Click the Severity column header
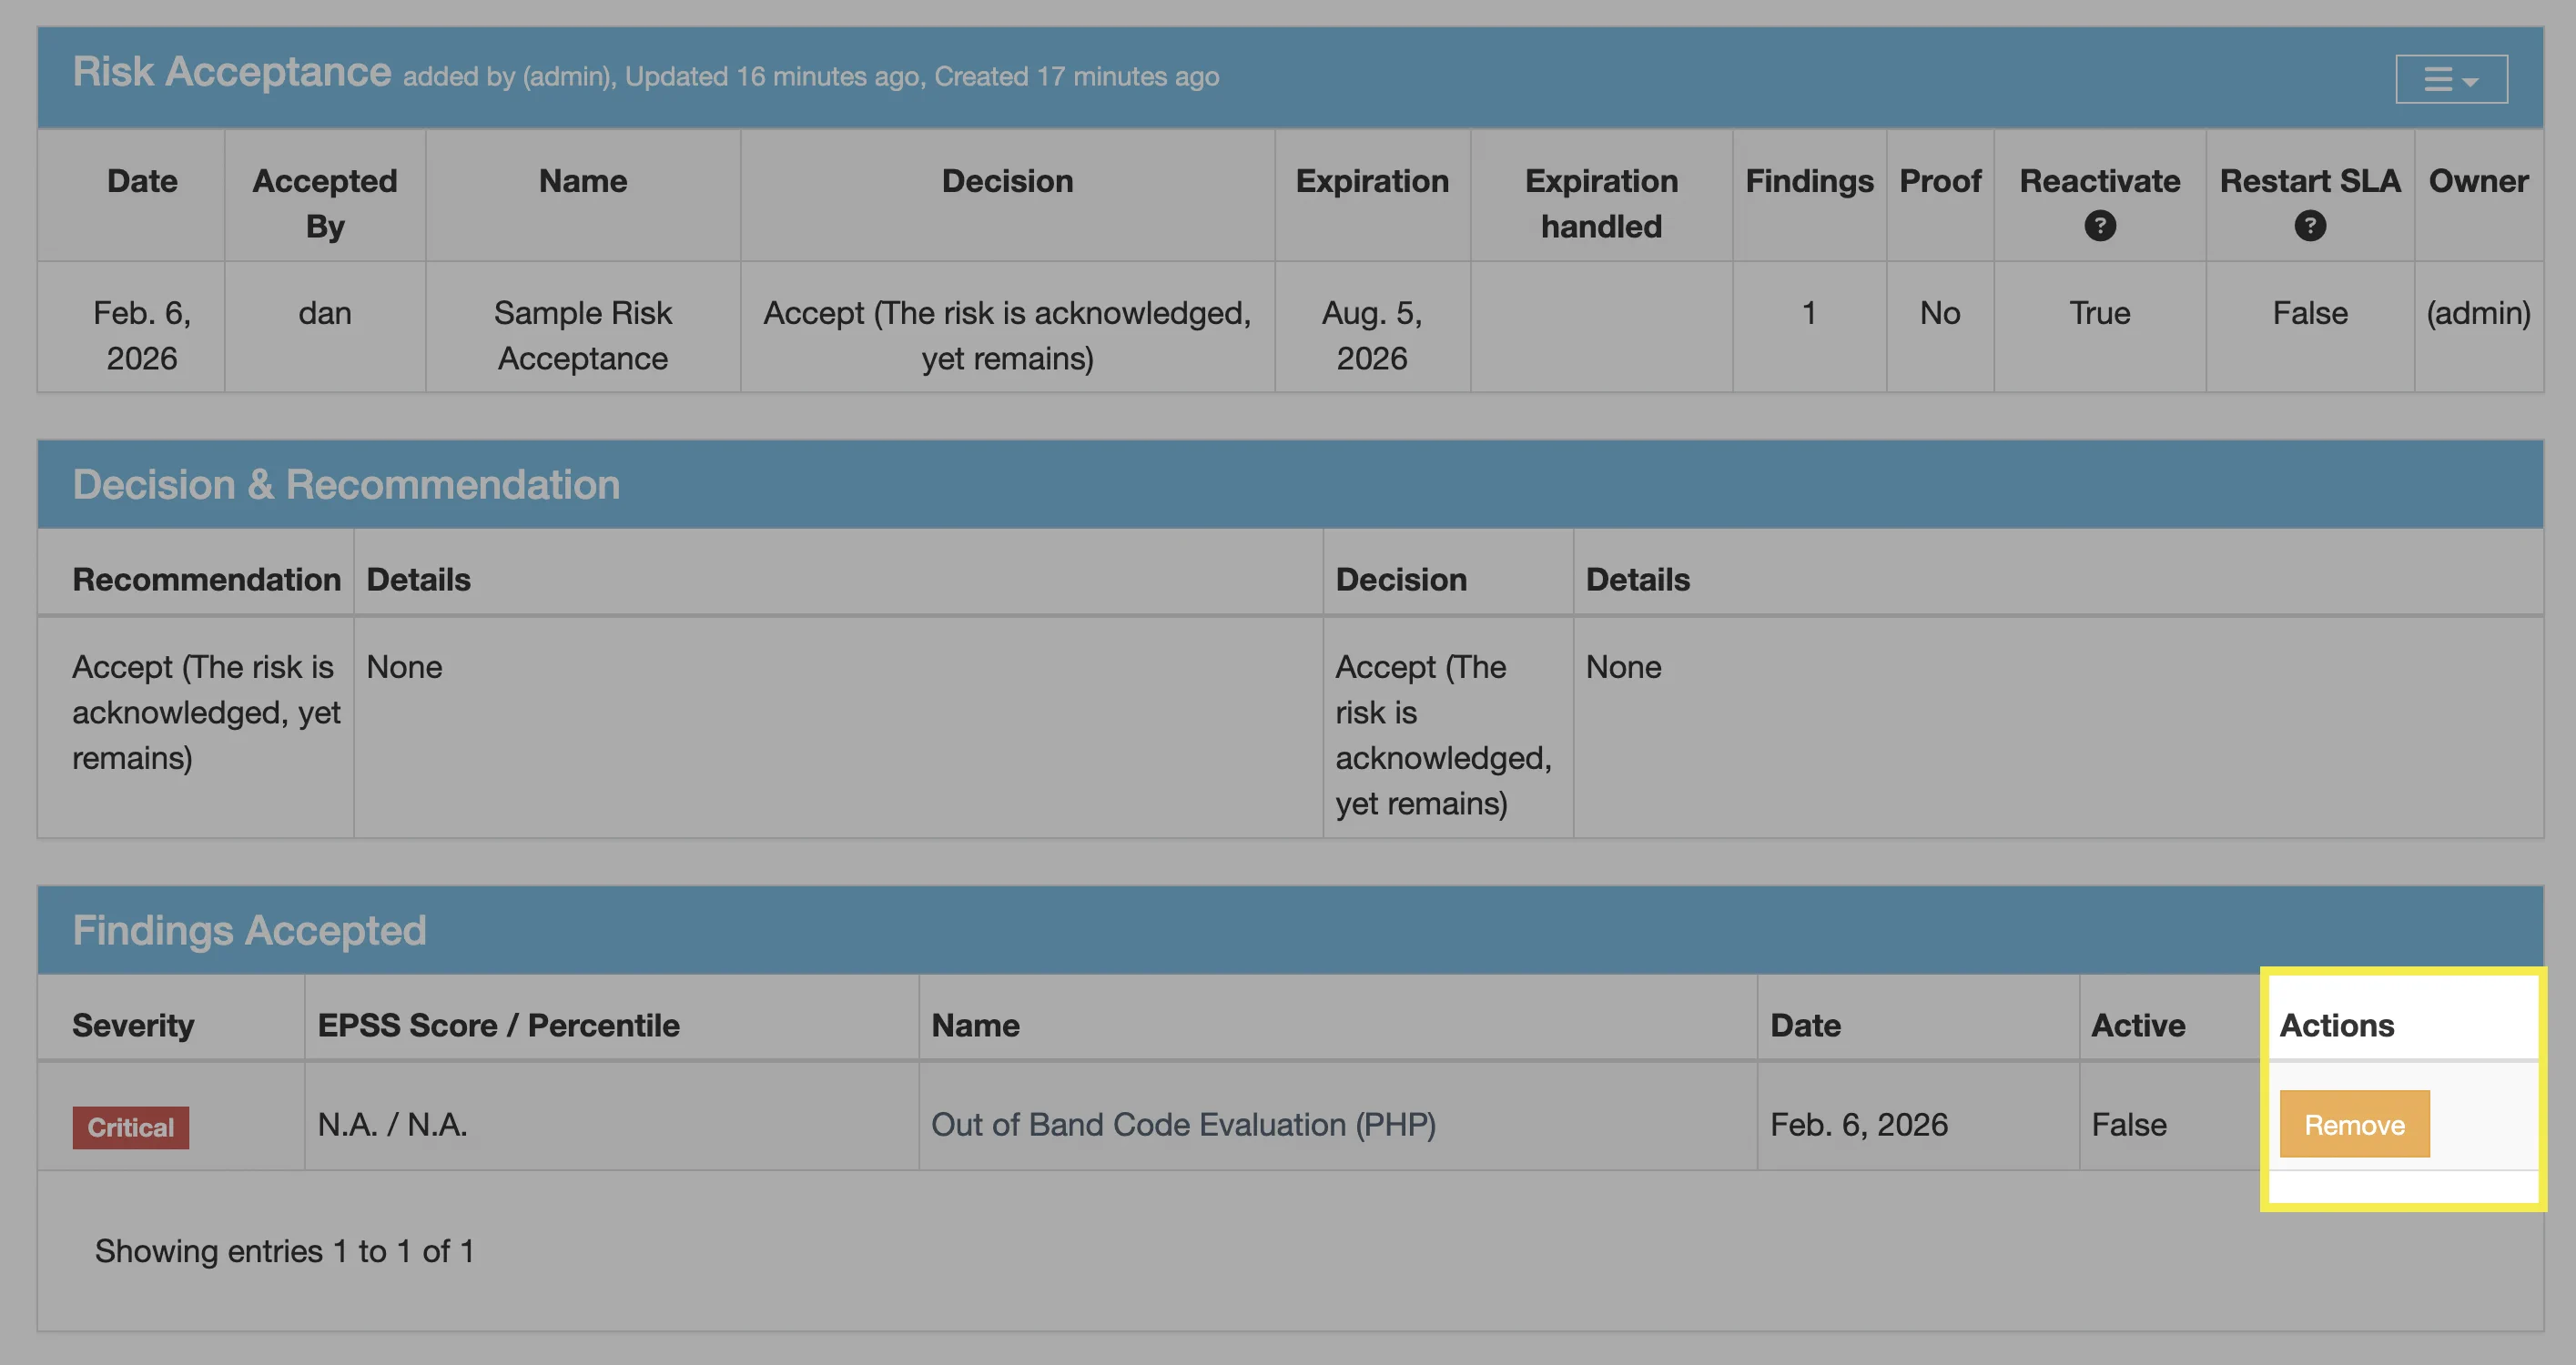The image size is (2576, 1365). (x=133, y=1025)
